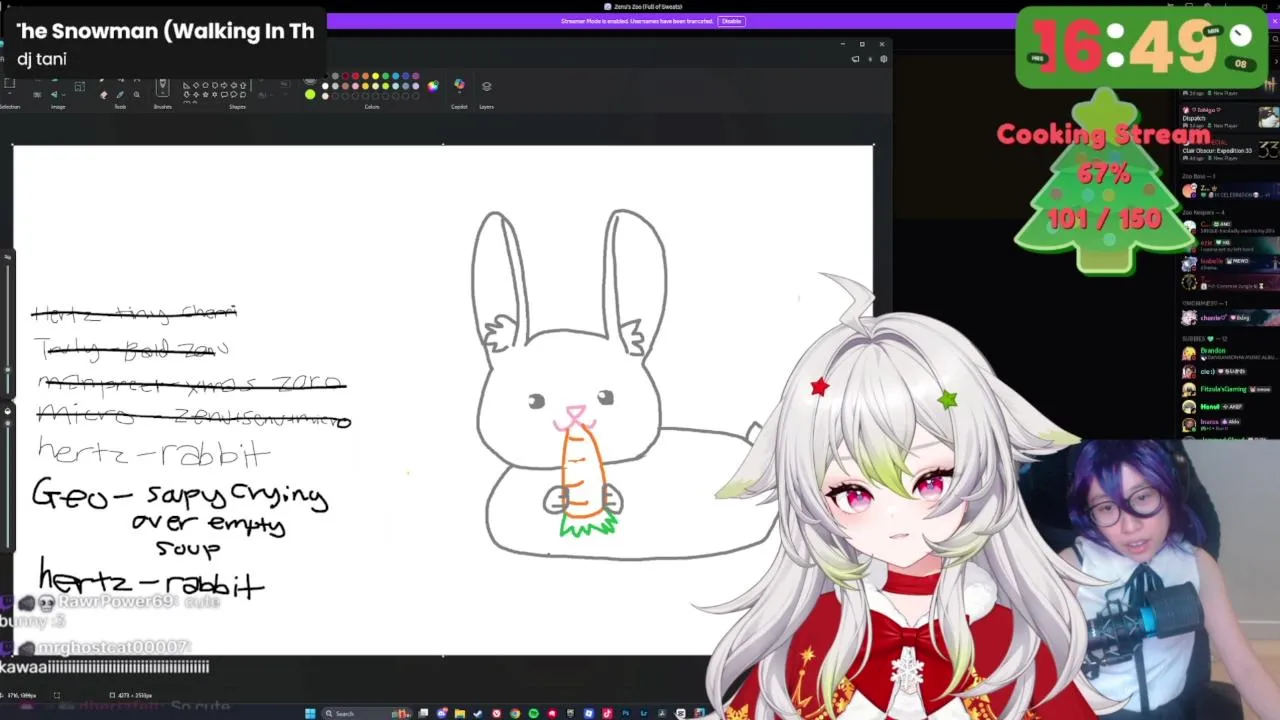Select member Isabelle in Discord list
The image size is (1280, 720).
point(1228,263)
